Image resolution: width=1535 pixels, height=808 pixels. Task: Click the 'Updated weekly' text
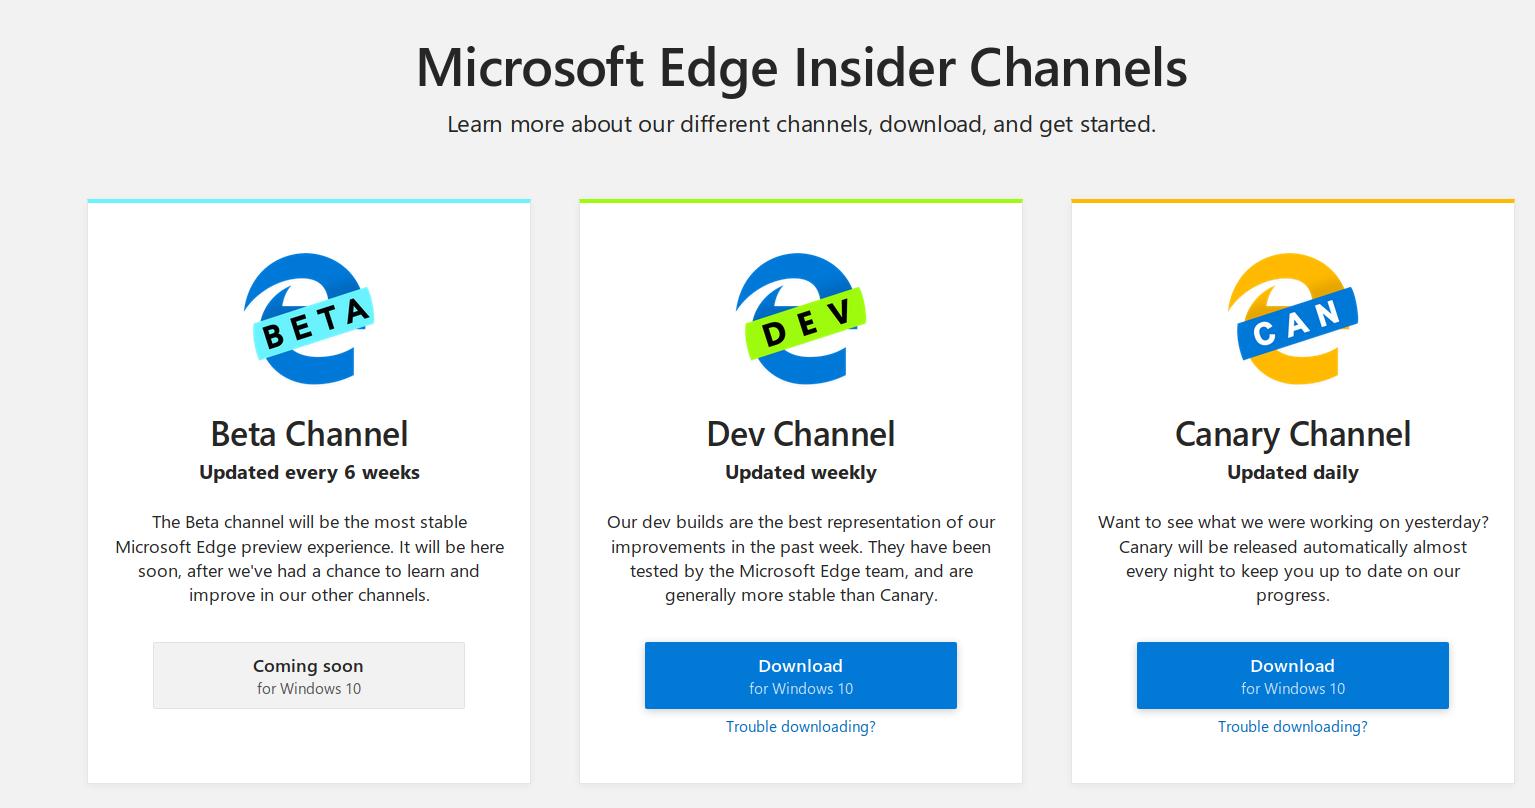click(801, 473)
